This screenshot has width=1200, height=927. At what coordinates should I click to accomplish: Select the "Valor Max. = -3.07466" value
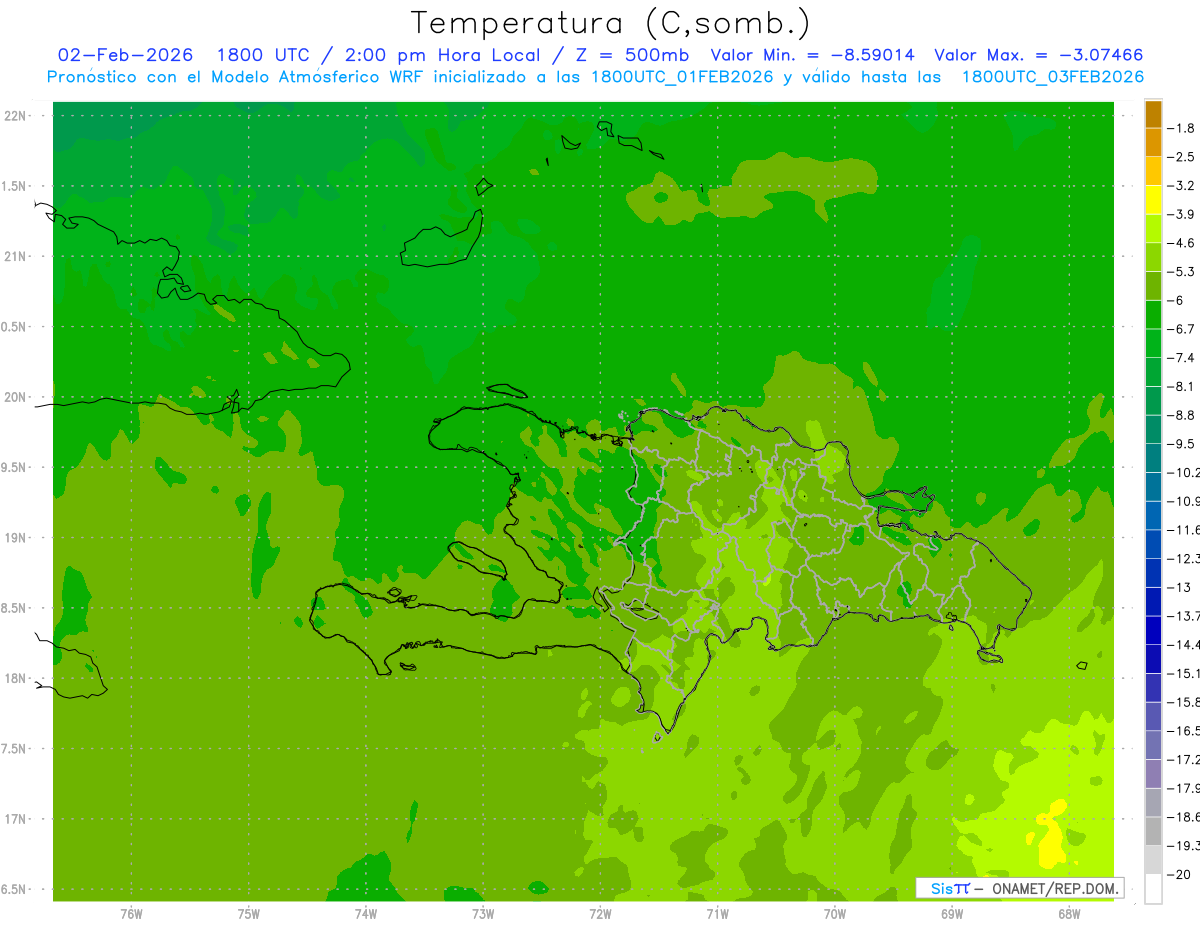coord(1038,55)
